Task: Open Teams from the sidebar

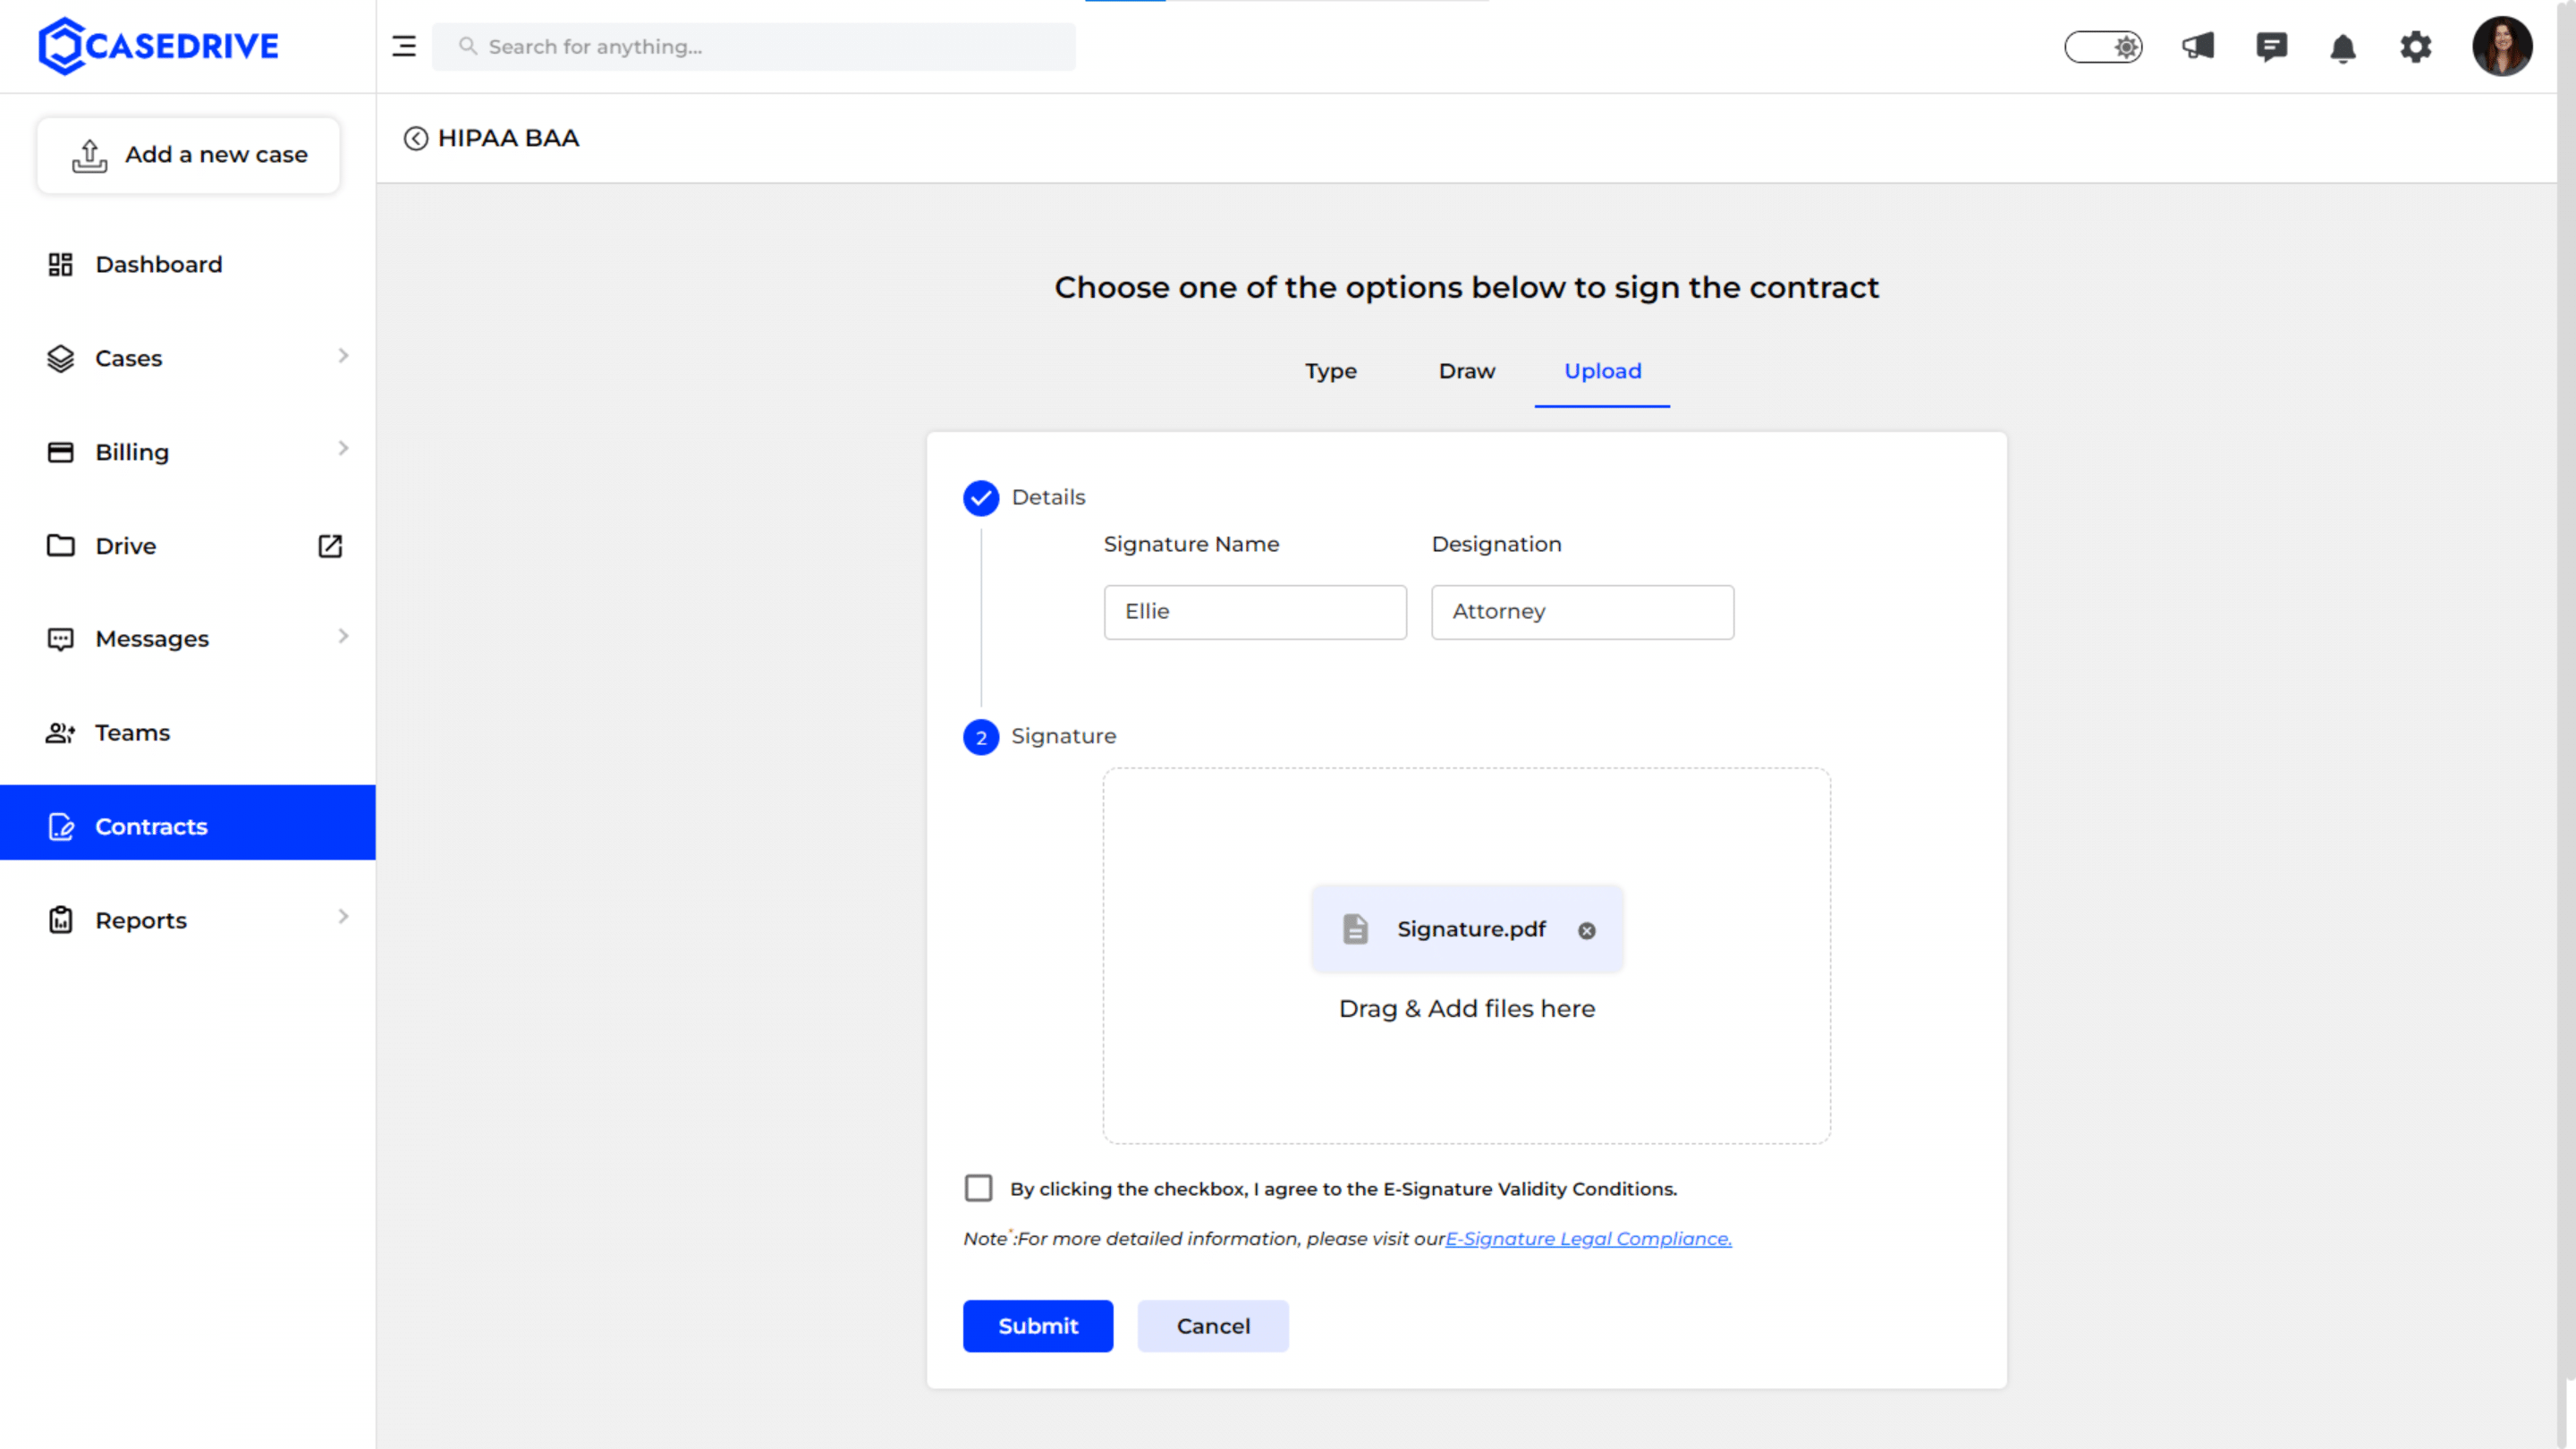Action: point(188,733)
